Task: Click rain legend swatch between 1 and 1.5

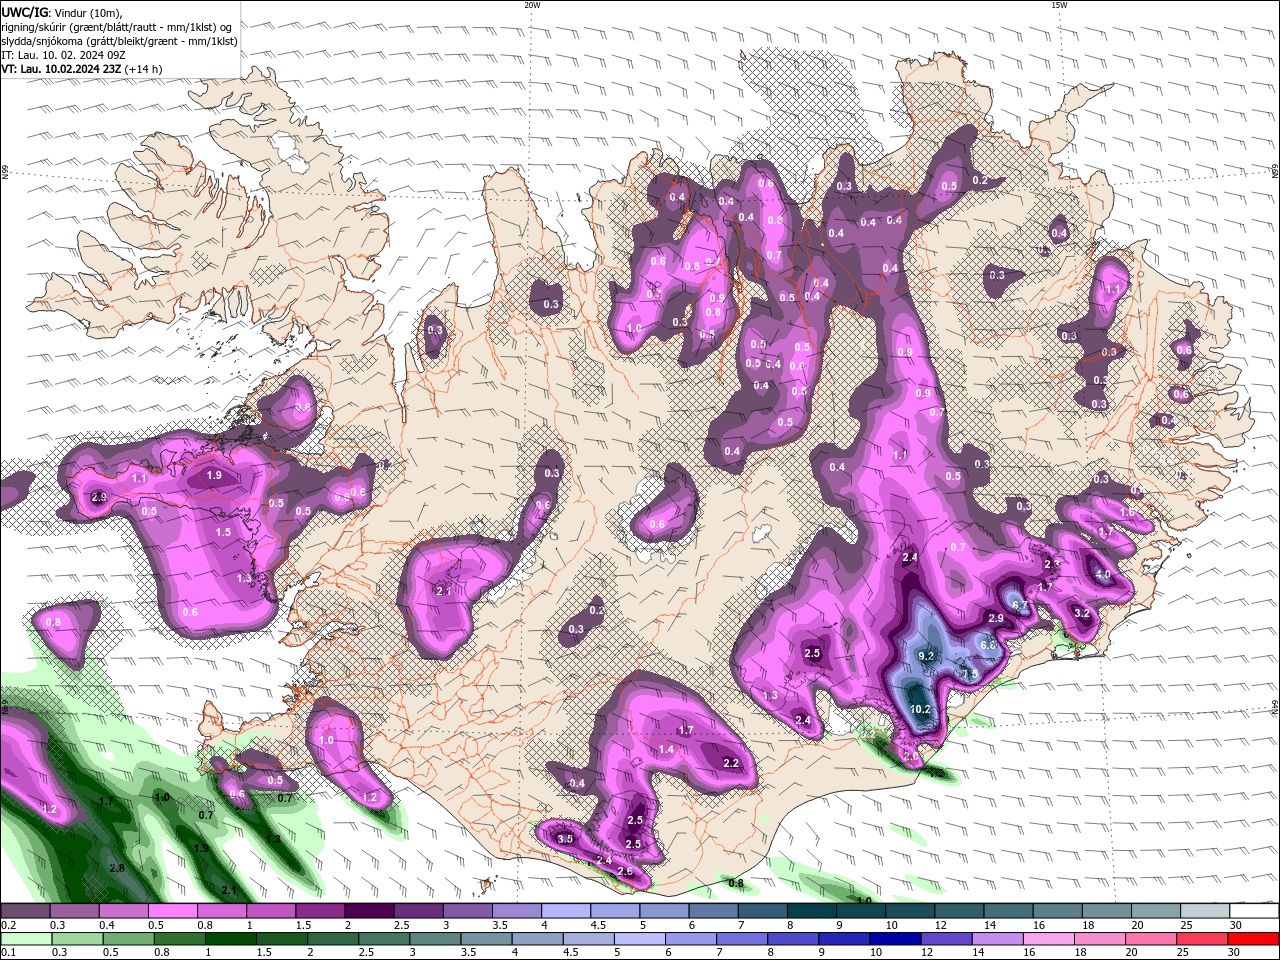Action: coord(230,938)
